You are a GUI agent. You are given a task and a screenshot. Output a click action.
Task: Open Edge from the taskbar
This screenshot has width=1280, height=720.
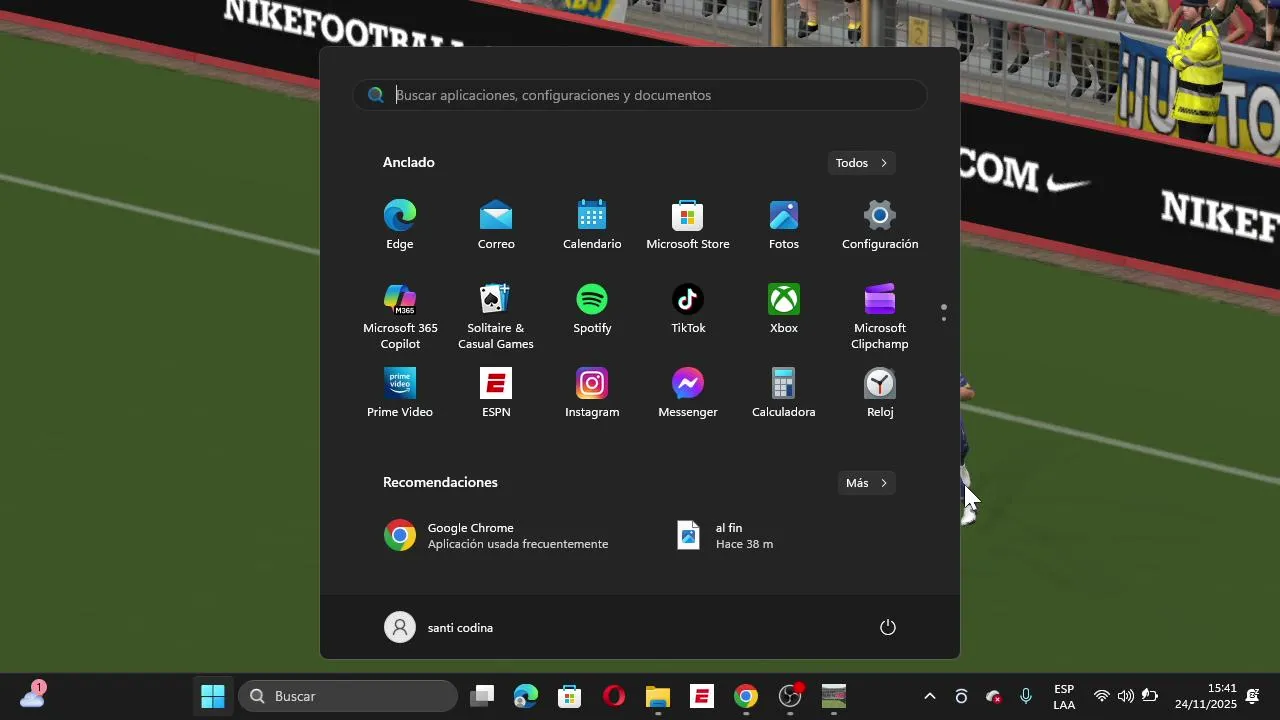(526, 696)
